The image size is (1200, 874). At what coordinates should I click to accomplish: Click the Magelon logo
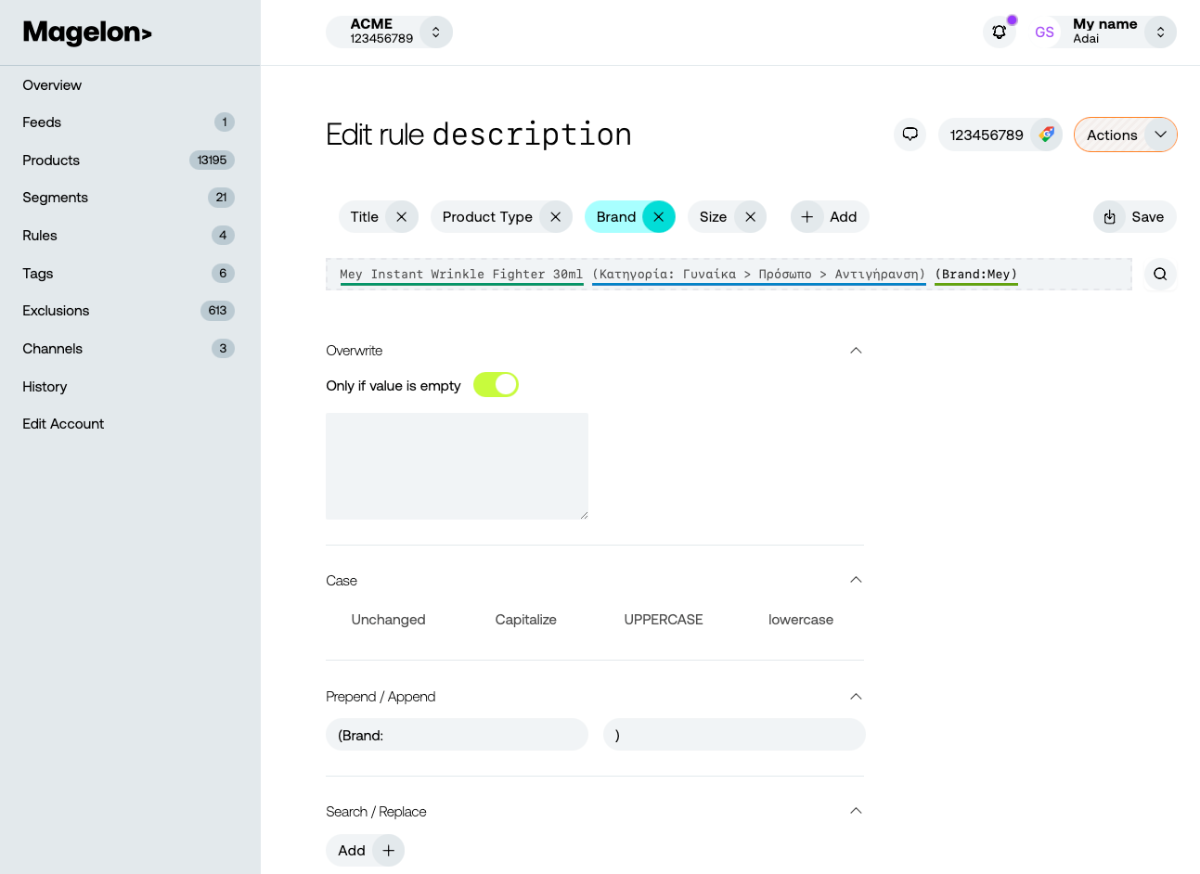87,33
